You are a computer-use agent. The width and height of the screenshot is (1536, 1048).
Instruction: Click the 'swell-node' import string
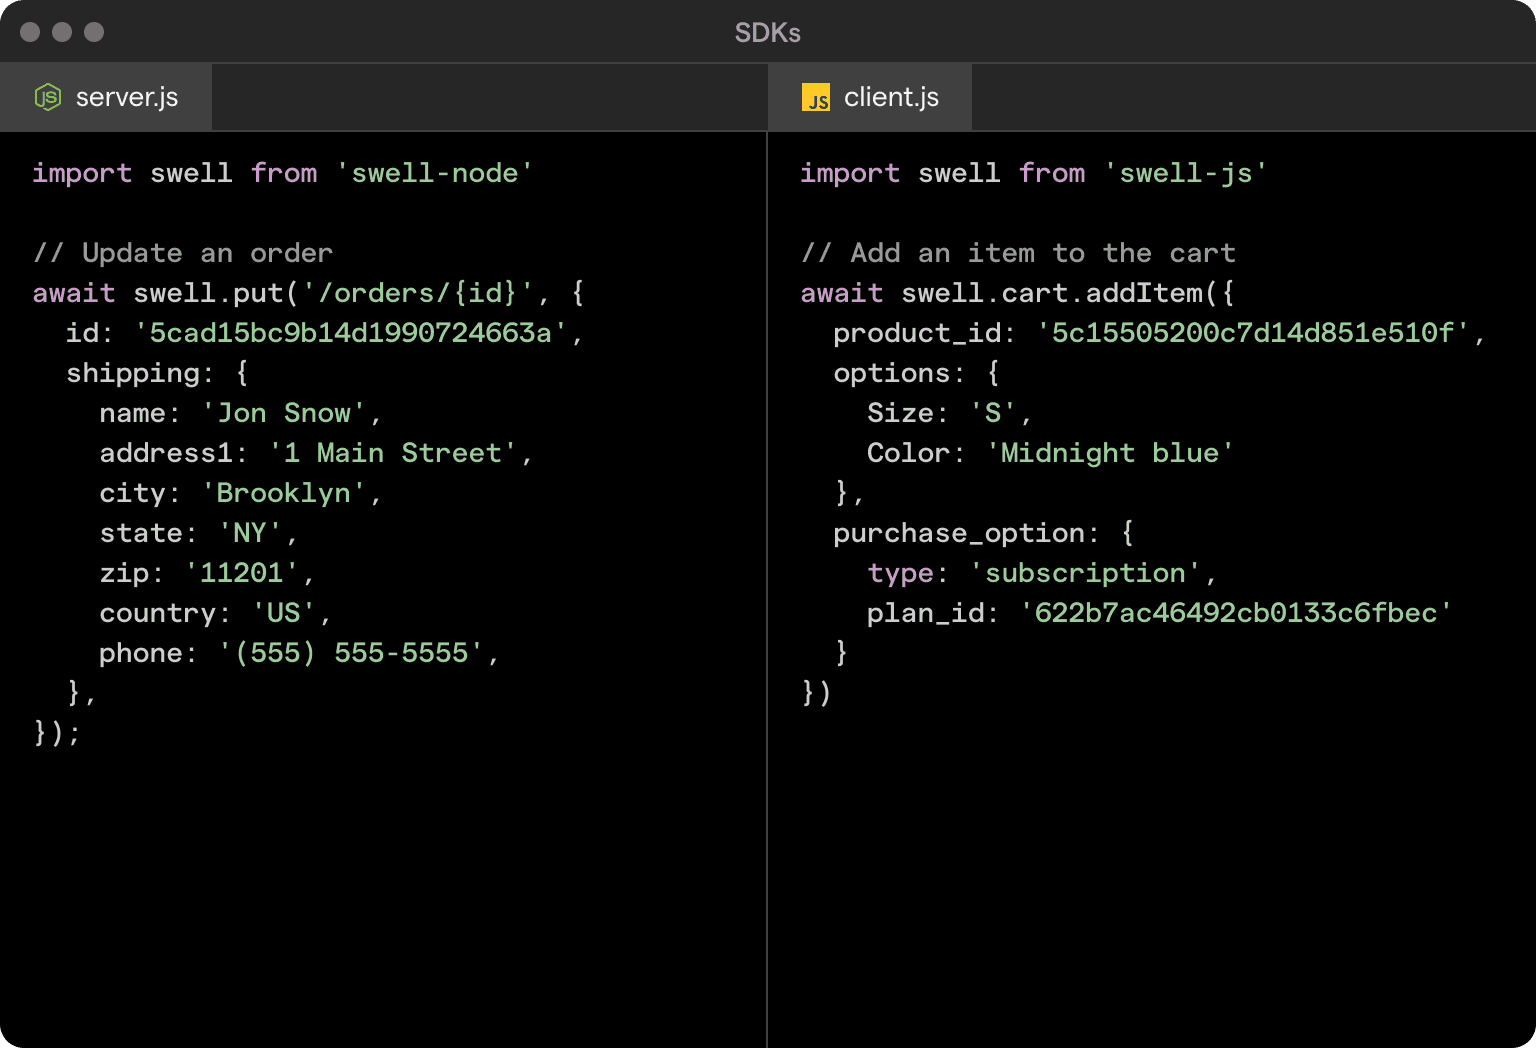[x=434, y=173]
